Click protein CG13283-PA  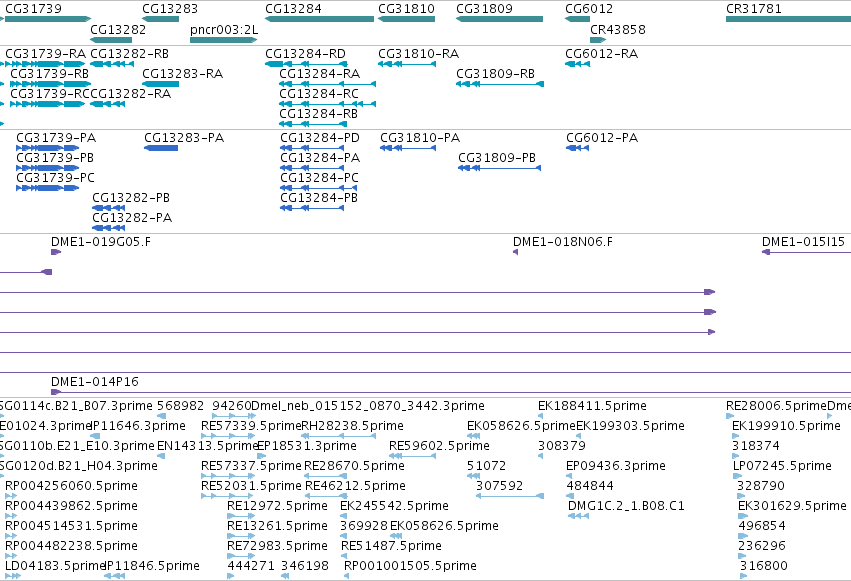(161, 148)
